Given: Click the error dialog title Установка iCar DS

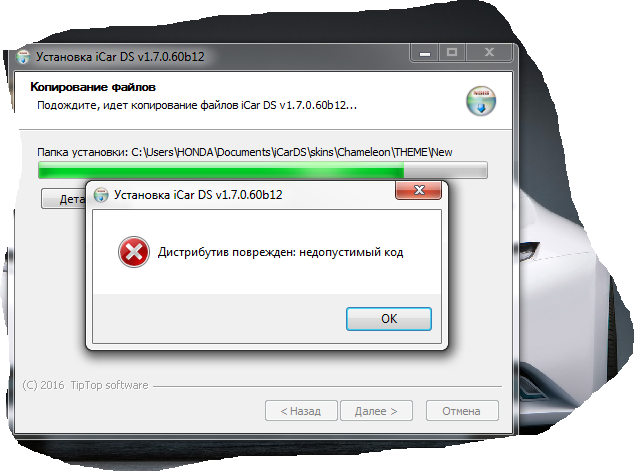Looking at the screenshot, I should coord(198,195).
